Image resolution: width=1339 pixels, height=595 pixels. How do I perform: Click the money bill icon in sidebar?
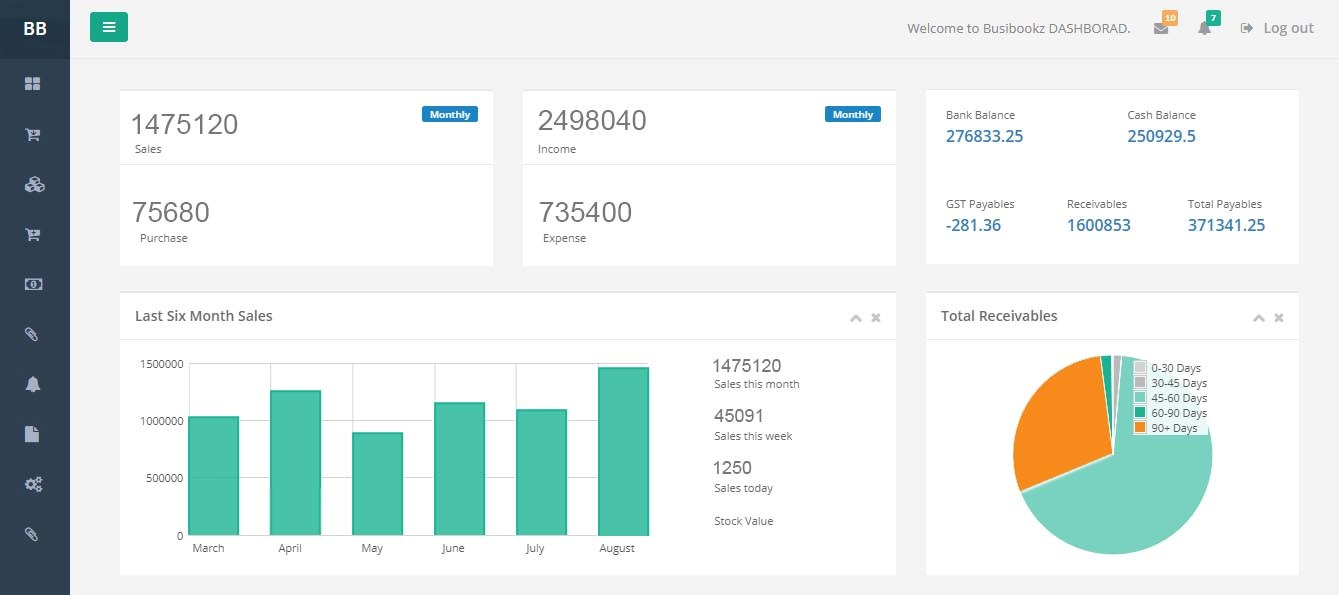click(x=33, y=284)
